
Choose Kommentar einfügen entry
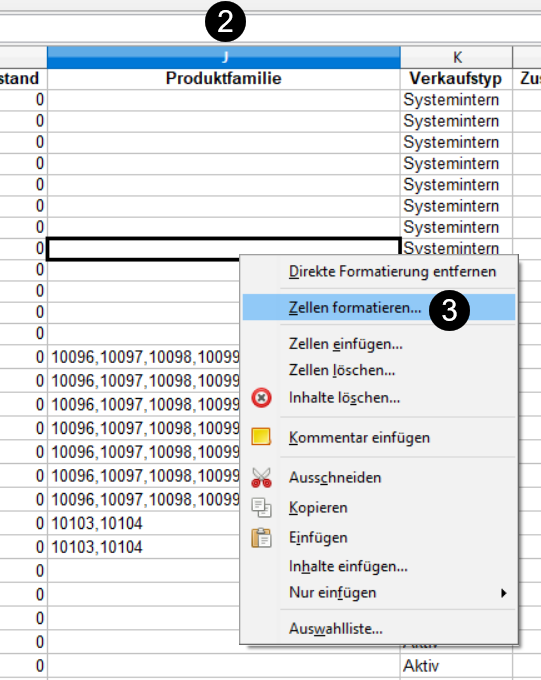pos(359,438)
